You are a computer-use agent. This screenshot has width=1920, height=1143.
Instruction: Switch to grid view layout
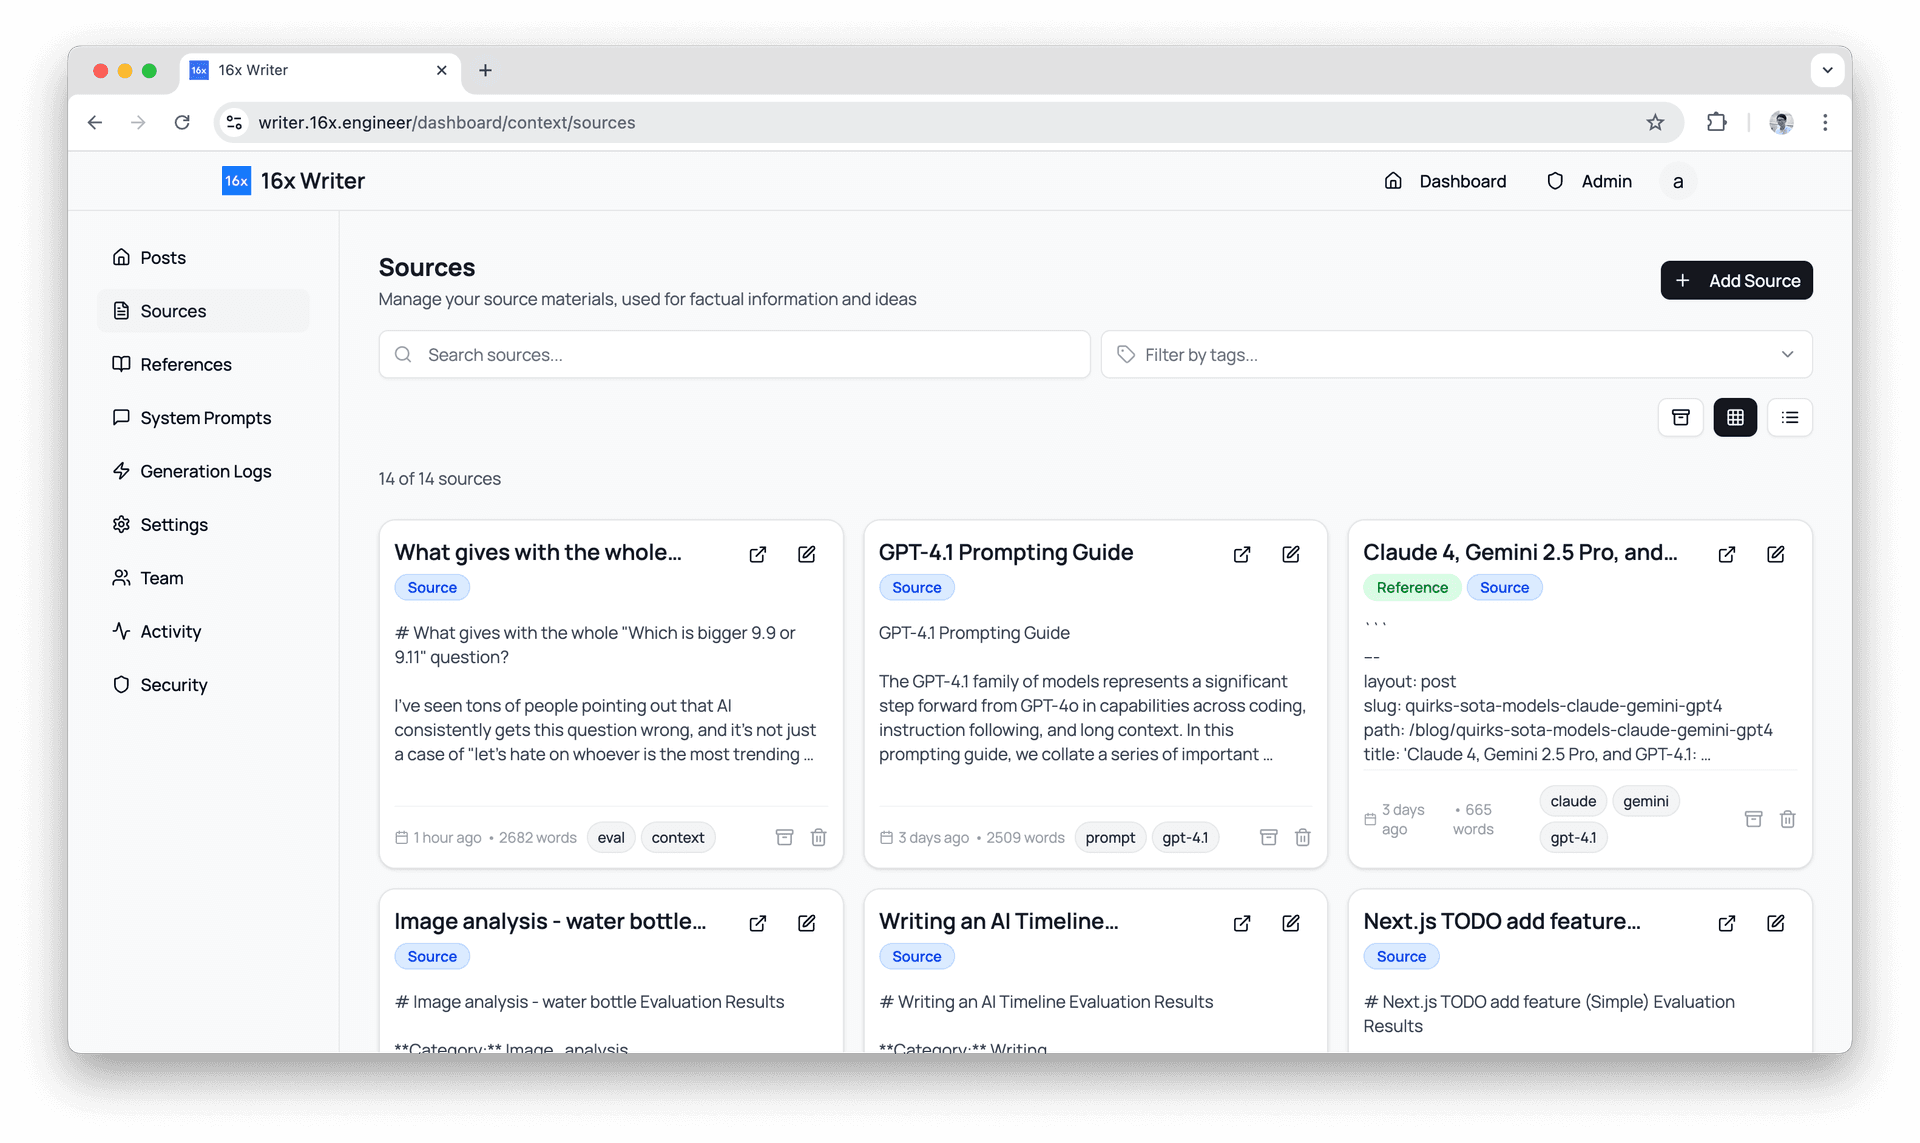tap(1735, 418)
